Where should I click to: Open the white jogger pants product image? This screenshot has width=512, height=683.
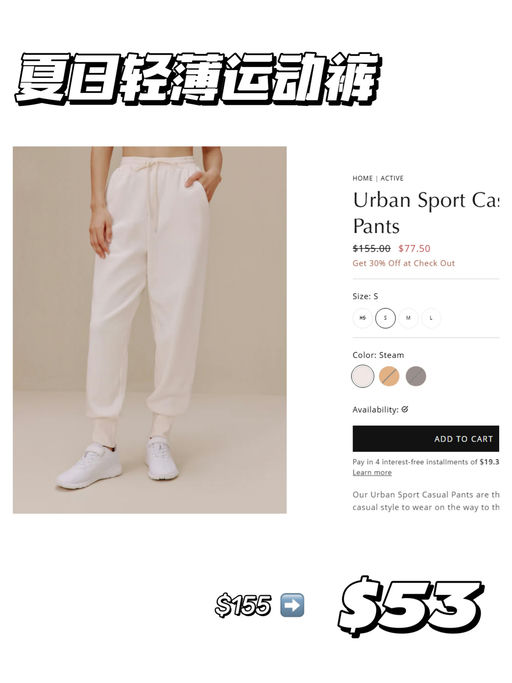(149, 330)
